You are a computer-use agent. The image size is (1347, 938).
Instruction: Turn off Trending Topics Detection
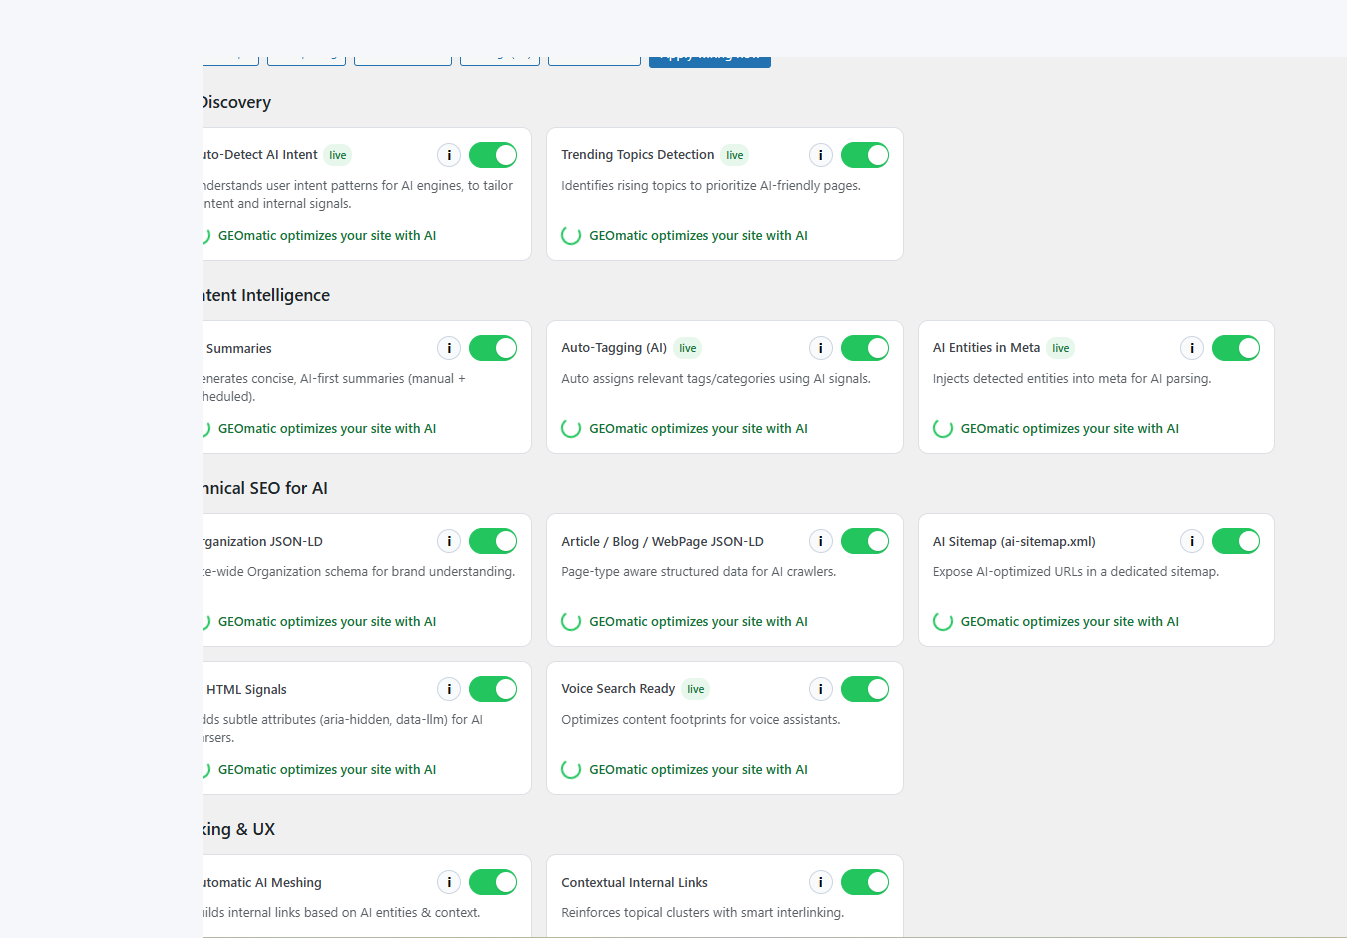click(865, 155)
